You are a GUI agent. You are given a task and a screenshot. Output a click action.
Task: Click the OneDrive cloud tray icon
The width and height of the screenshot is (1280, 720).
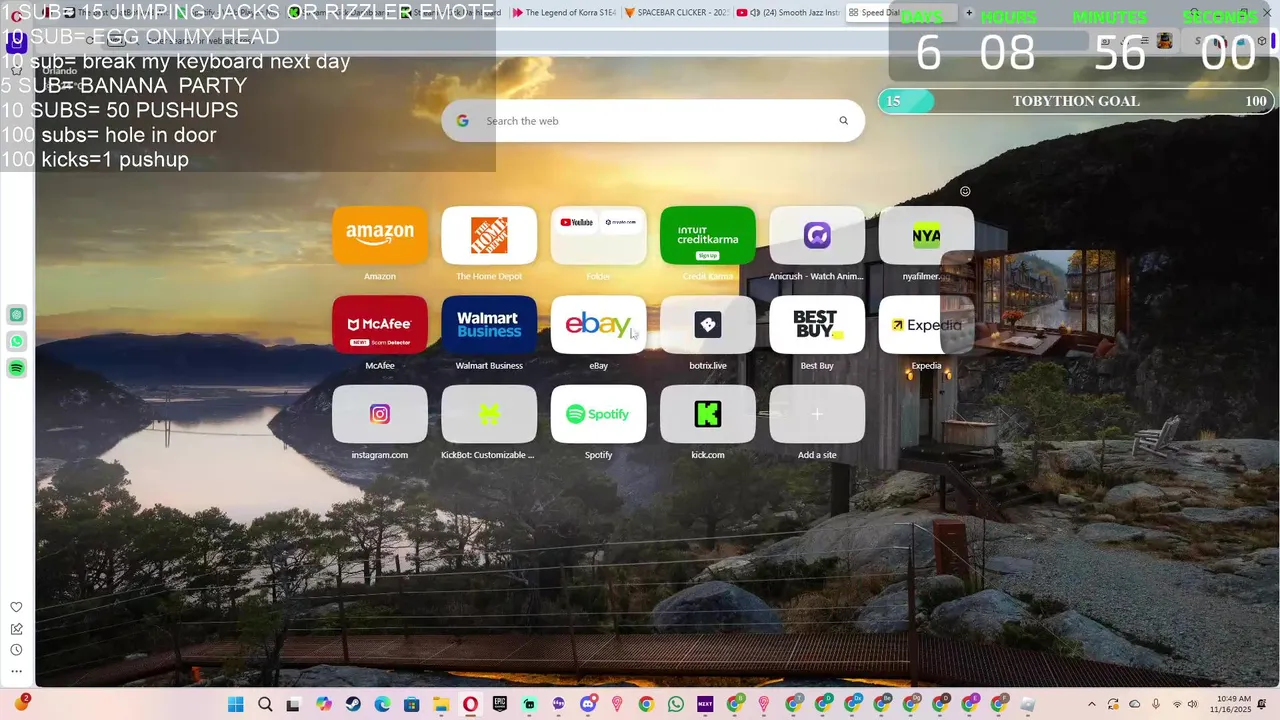[1135, 705]
